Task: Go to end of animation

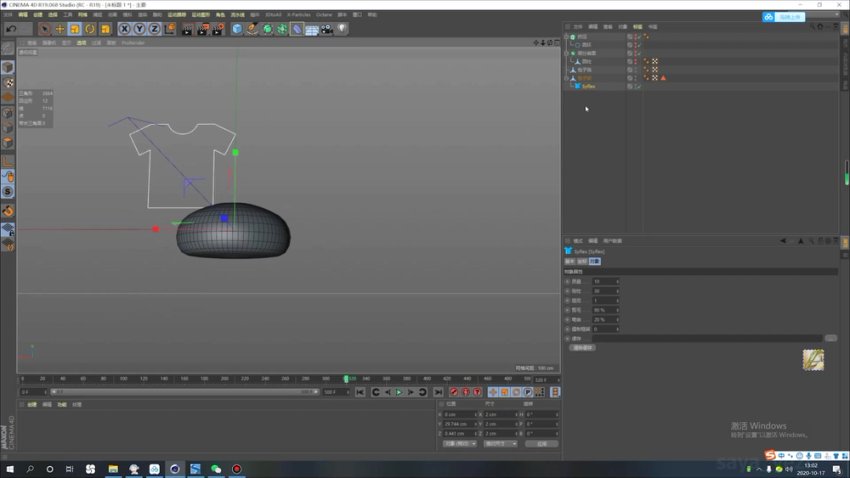Action: click(x=438, y=392)
